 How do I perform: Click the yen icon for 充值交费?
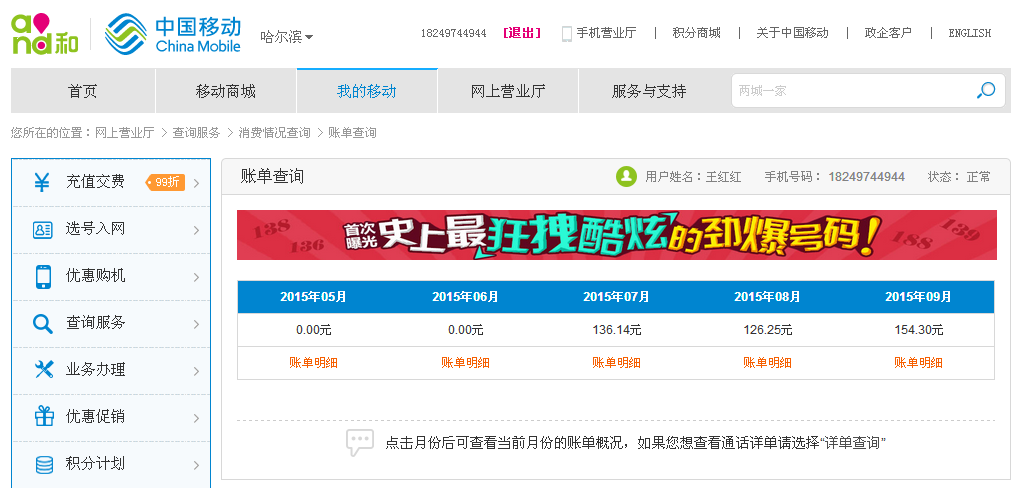42,182
